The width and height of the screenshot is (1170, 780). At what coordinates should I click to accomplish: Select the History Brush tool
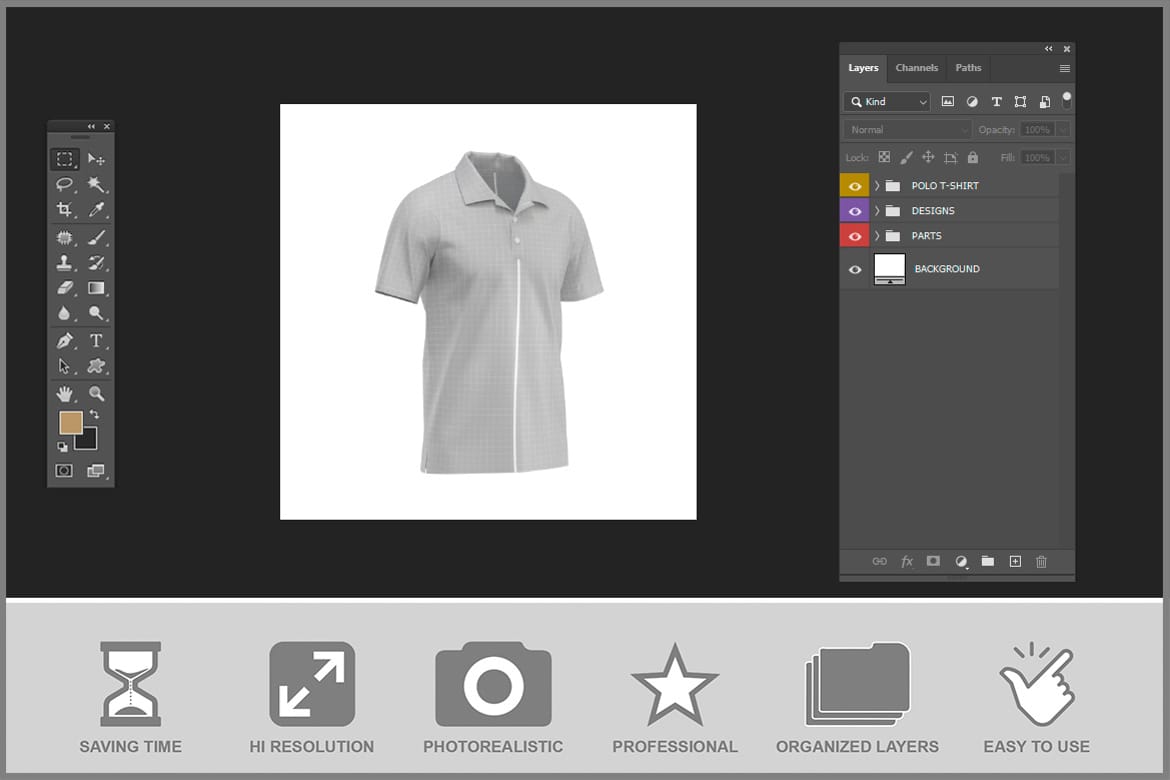click(x=96, y=263)
